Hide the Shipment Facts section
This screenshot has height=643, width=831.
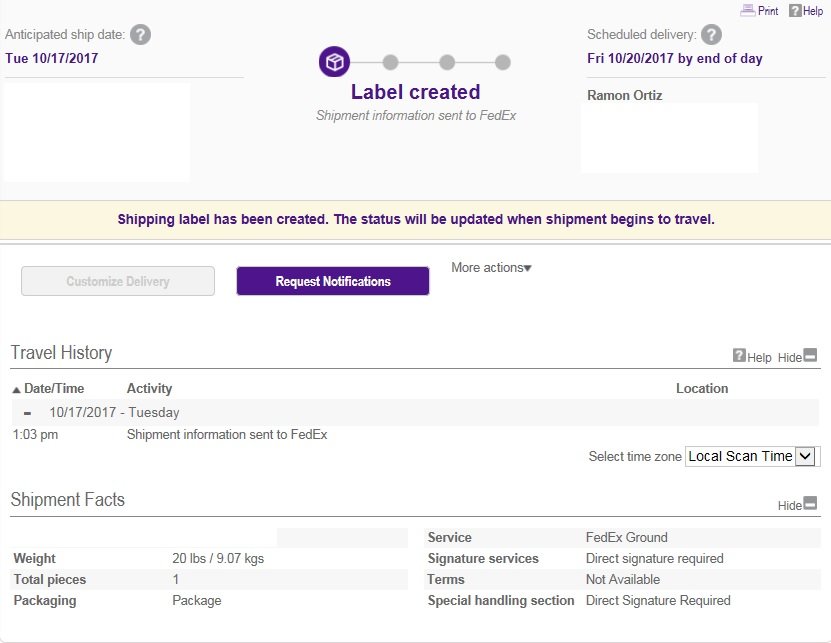point(797,505)
